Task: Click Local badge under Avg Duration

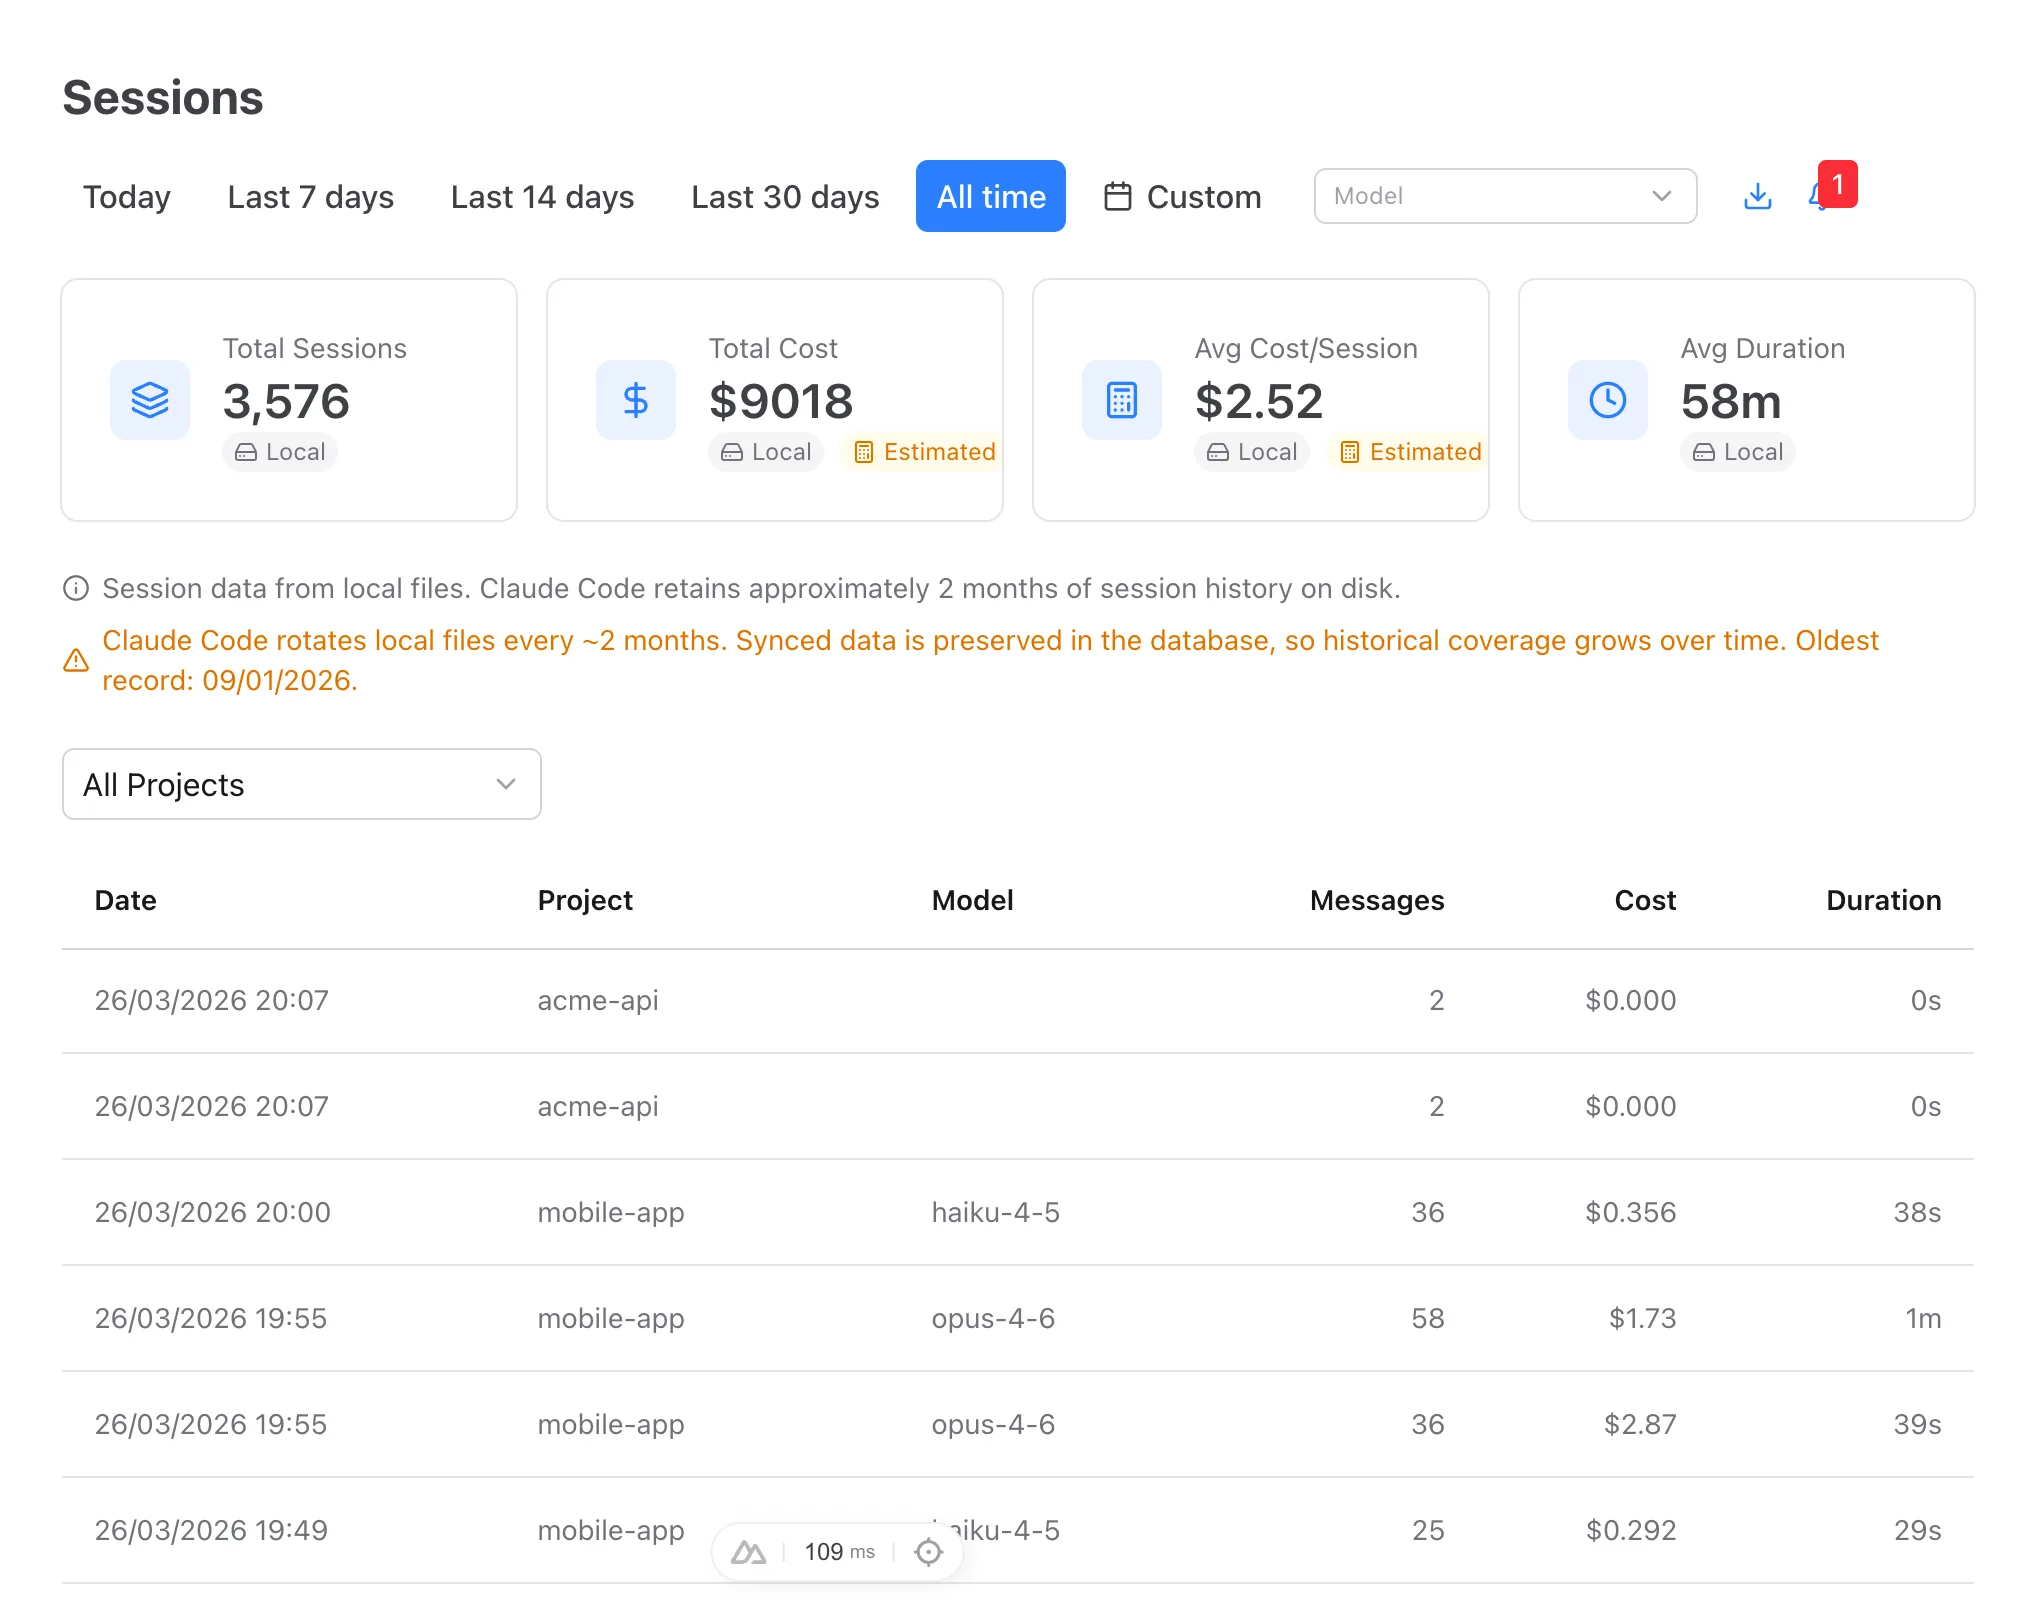Action: coord(1738,452)
